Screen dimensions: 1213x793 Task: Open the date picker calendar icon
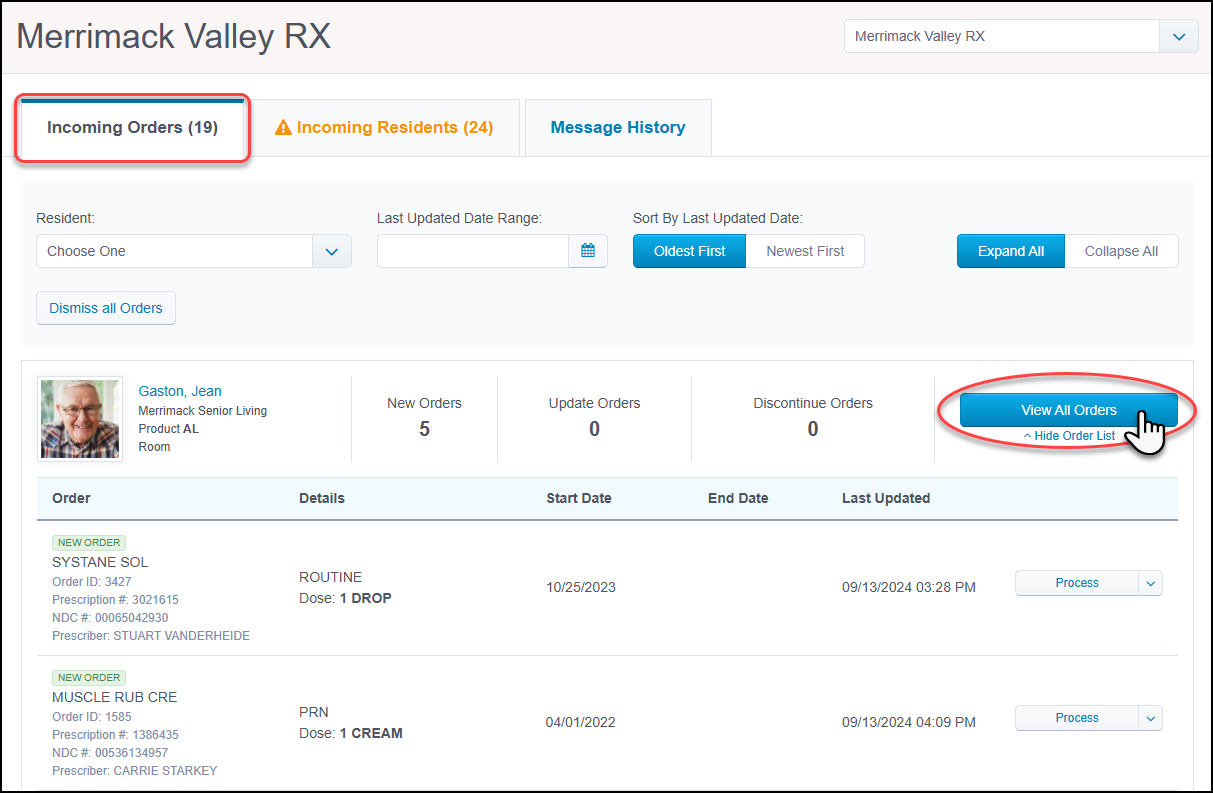pos(589,251)
